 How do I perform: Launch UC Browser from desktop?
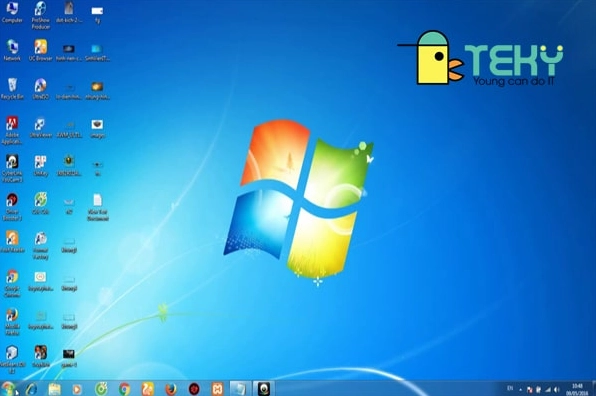click(41, 51)
